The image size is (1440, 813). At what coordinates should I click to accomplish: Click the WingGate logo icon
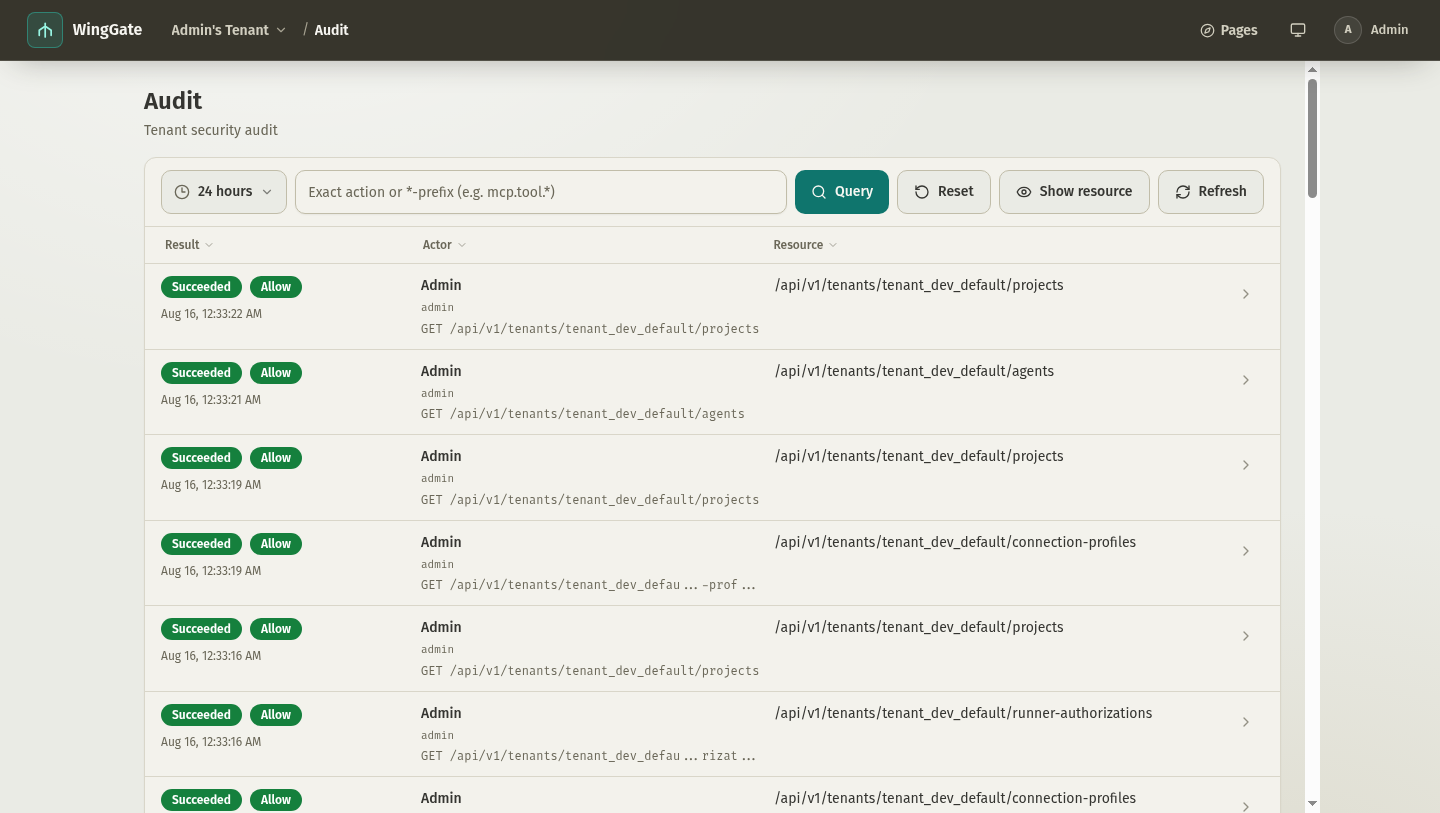pyautogui.click(x=45, y=30)
